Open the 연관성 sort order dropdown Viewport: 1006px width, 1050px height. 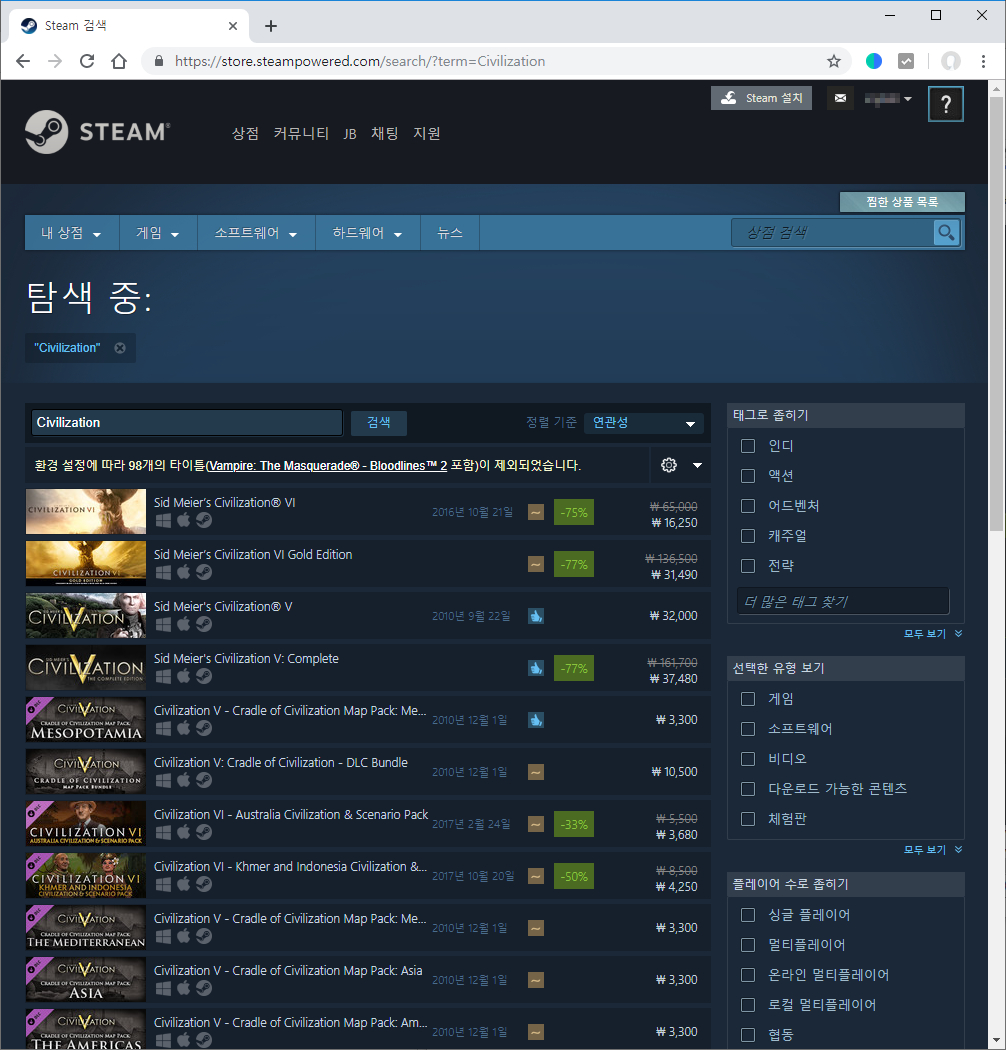[644, 423]
